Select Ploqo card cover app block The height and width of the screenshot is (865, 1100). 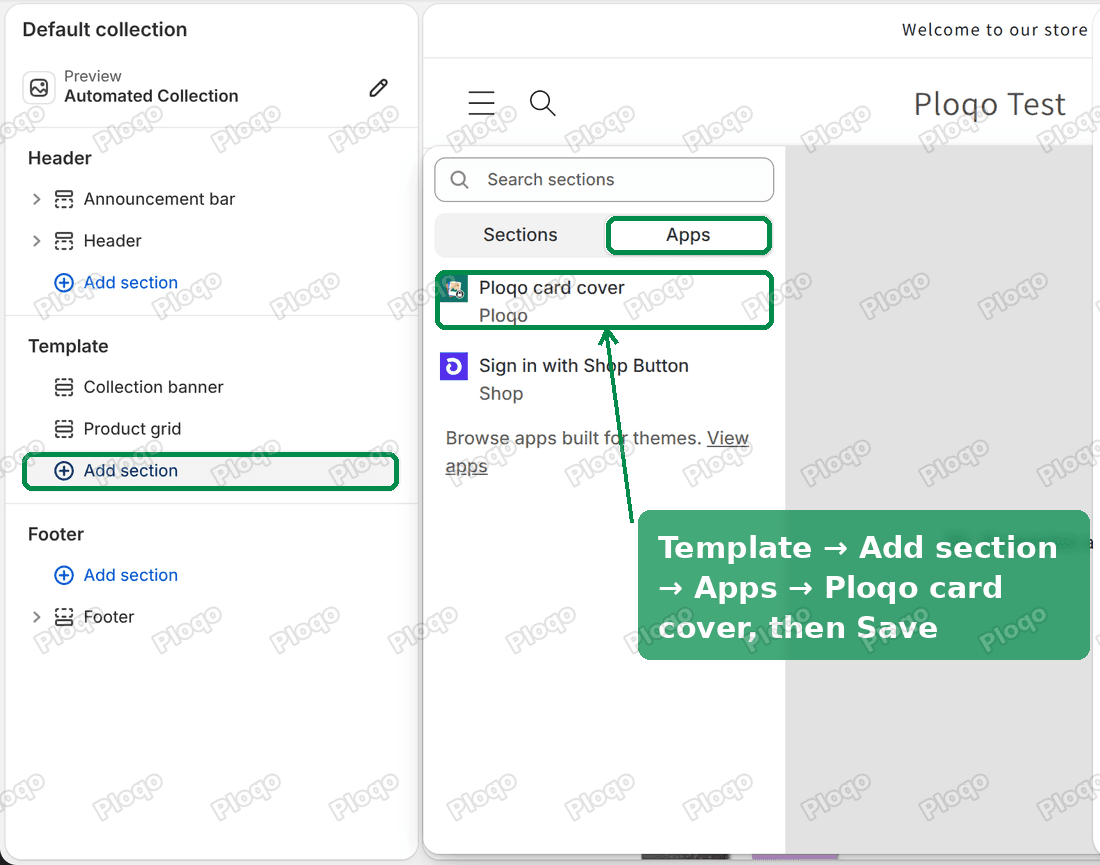pos(604,300)
